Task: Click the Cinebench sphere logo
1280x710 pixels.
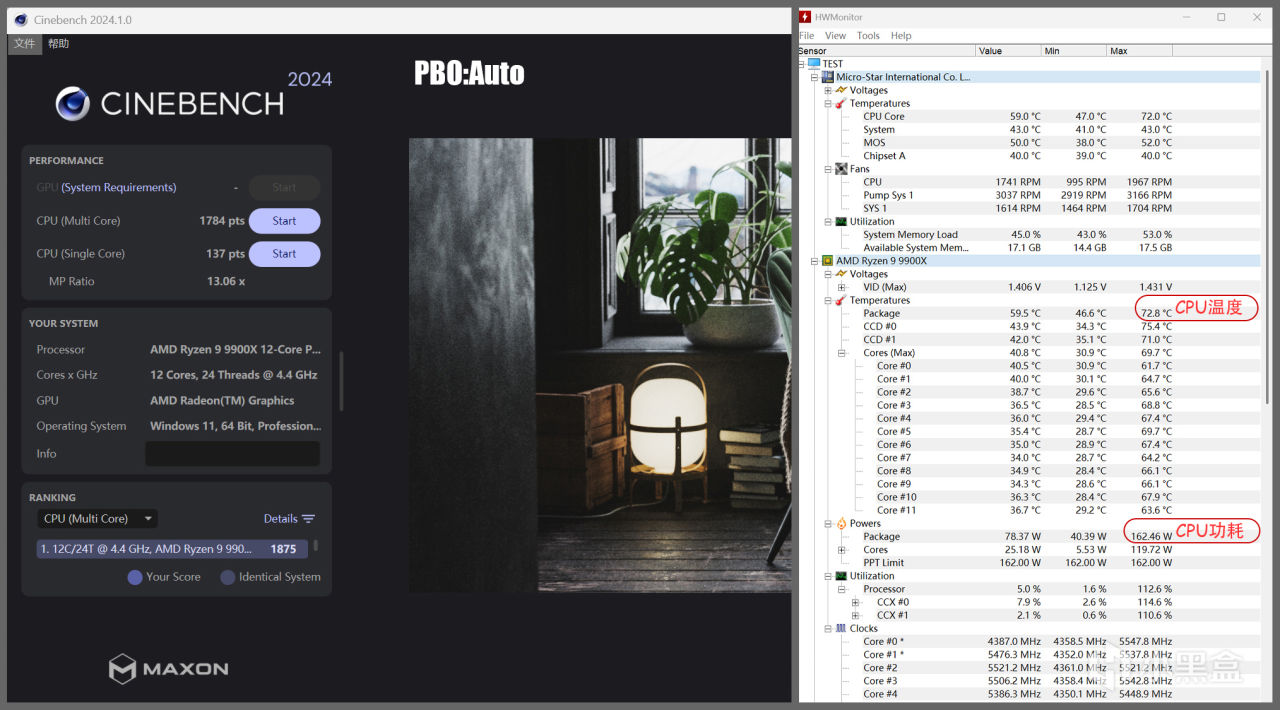Action: click(x=73, y=104)
